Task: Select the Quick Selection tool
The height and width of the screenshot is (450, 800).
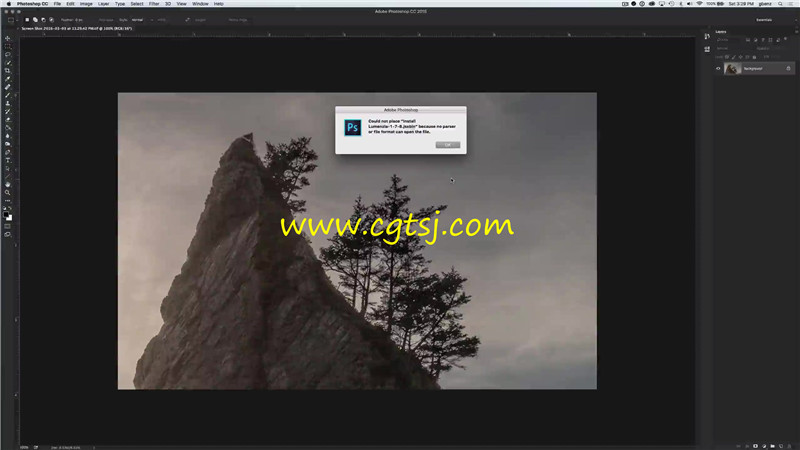Action: 8,62
